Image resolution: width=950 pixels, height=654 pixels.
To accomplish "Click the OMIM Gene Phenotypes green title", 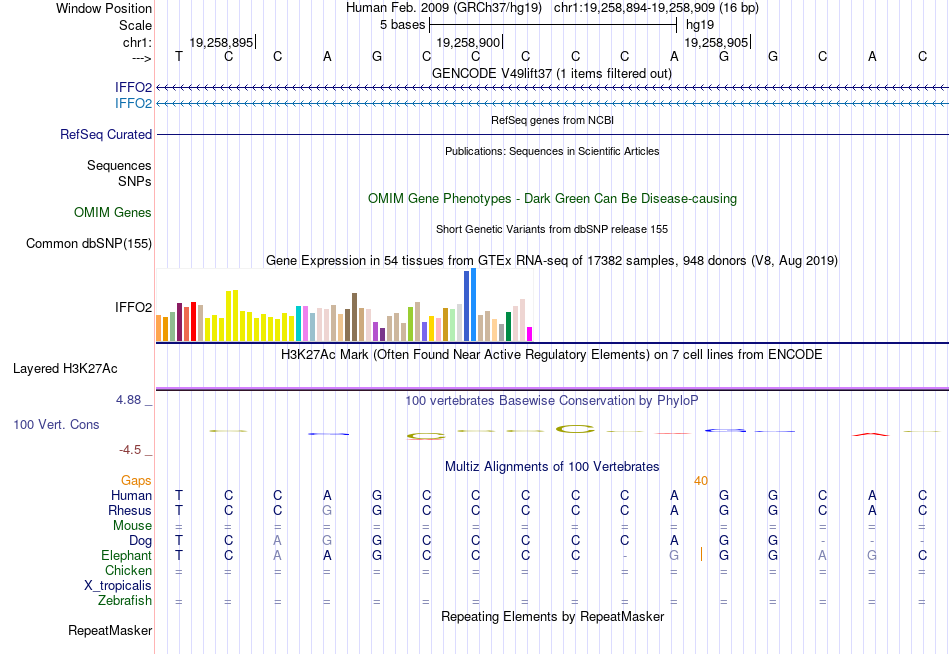I will click(552, 198).
